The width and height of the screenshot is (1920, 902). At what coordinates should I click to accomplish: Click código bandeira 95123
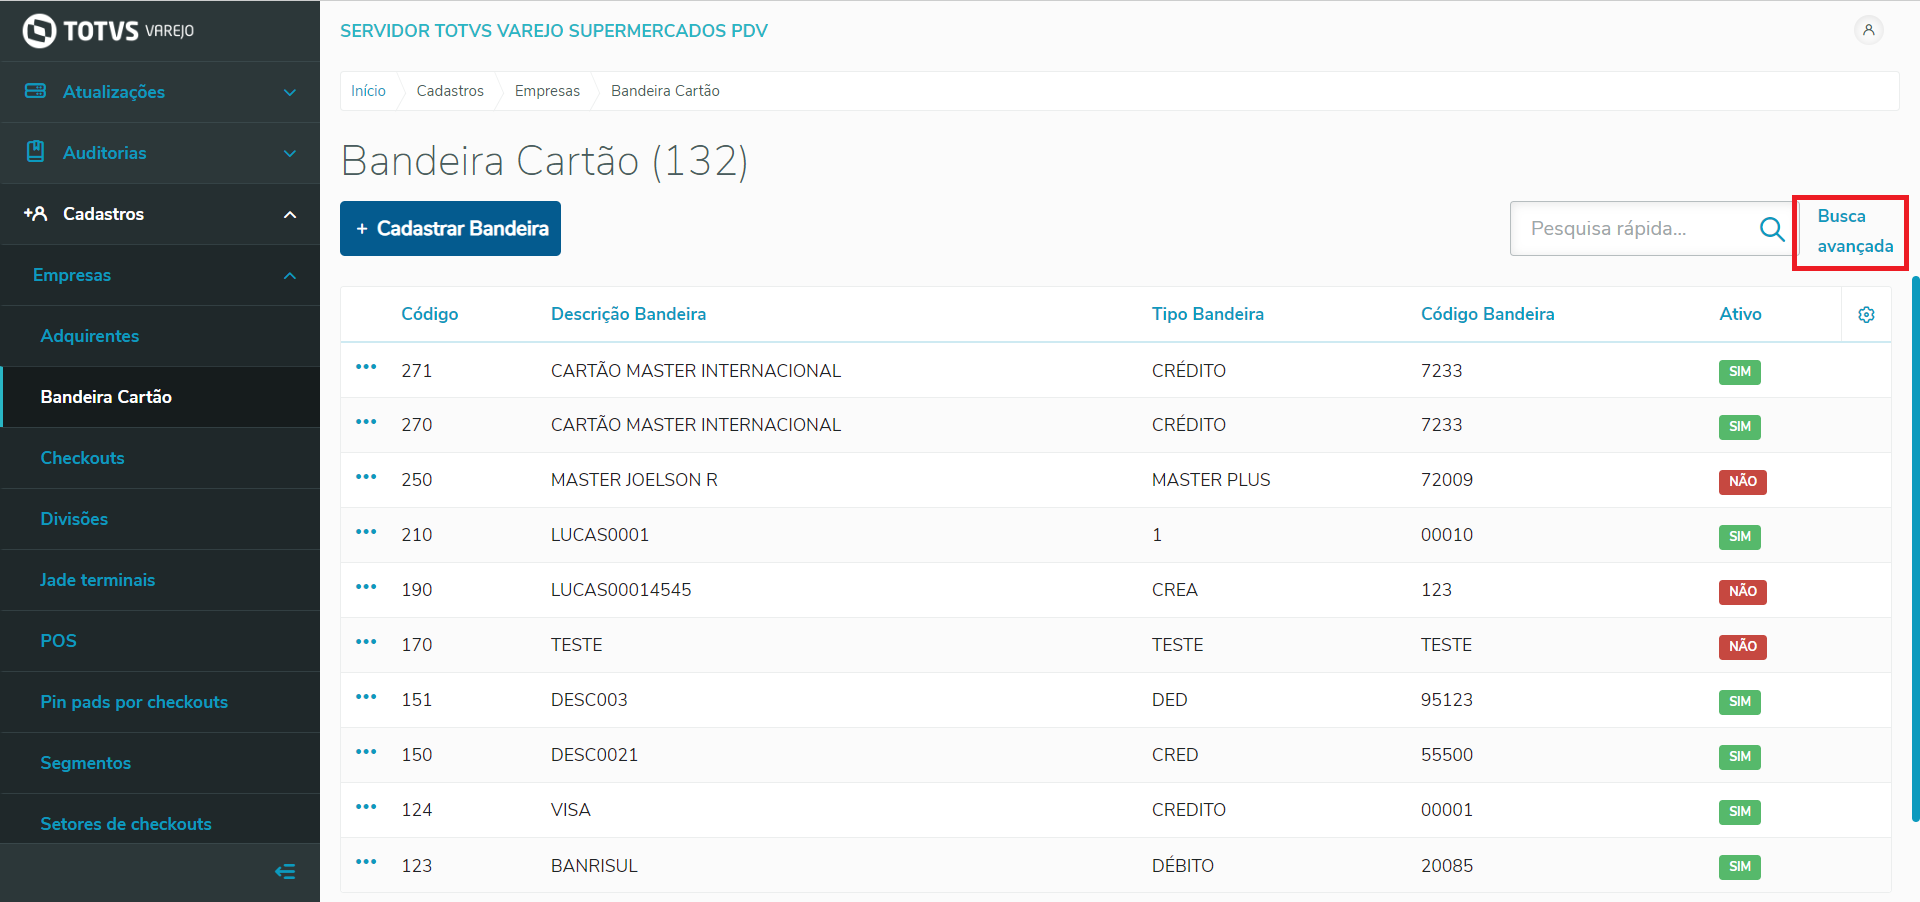click(1447, 700)
